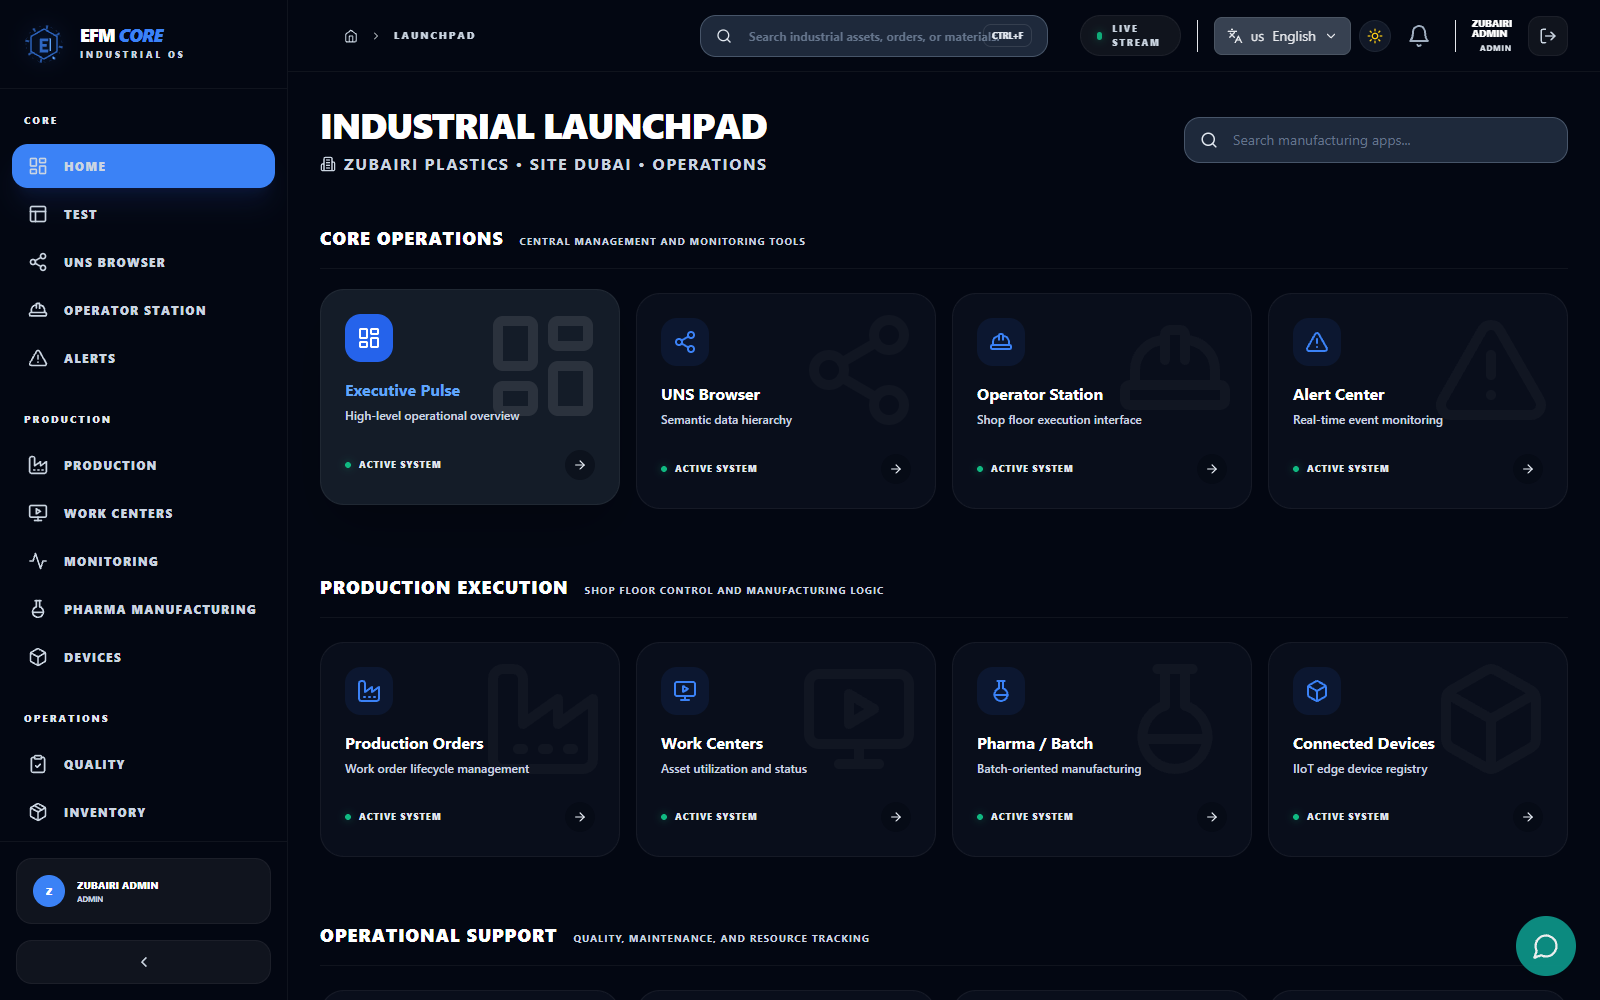Screen dimensions: 1600x1000
Task: Toggle light/dark theme sun button
Action: point(1375,36)
